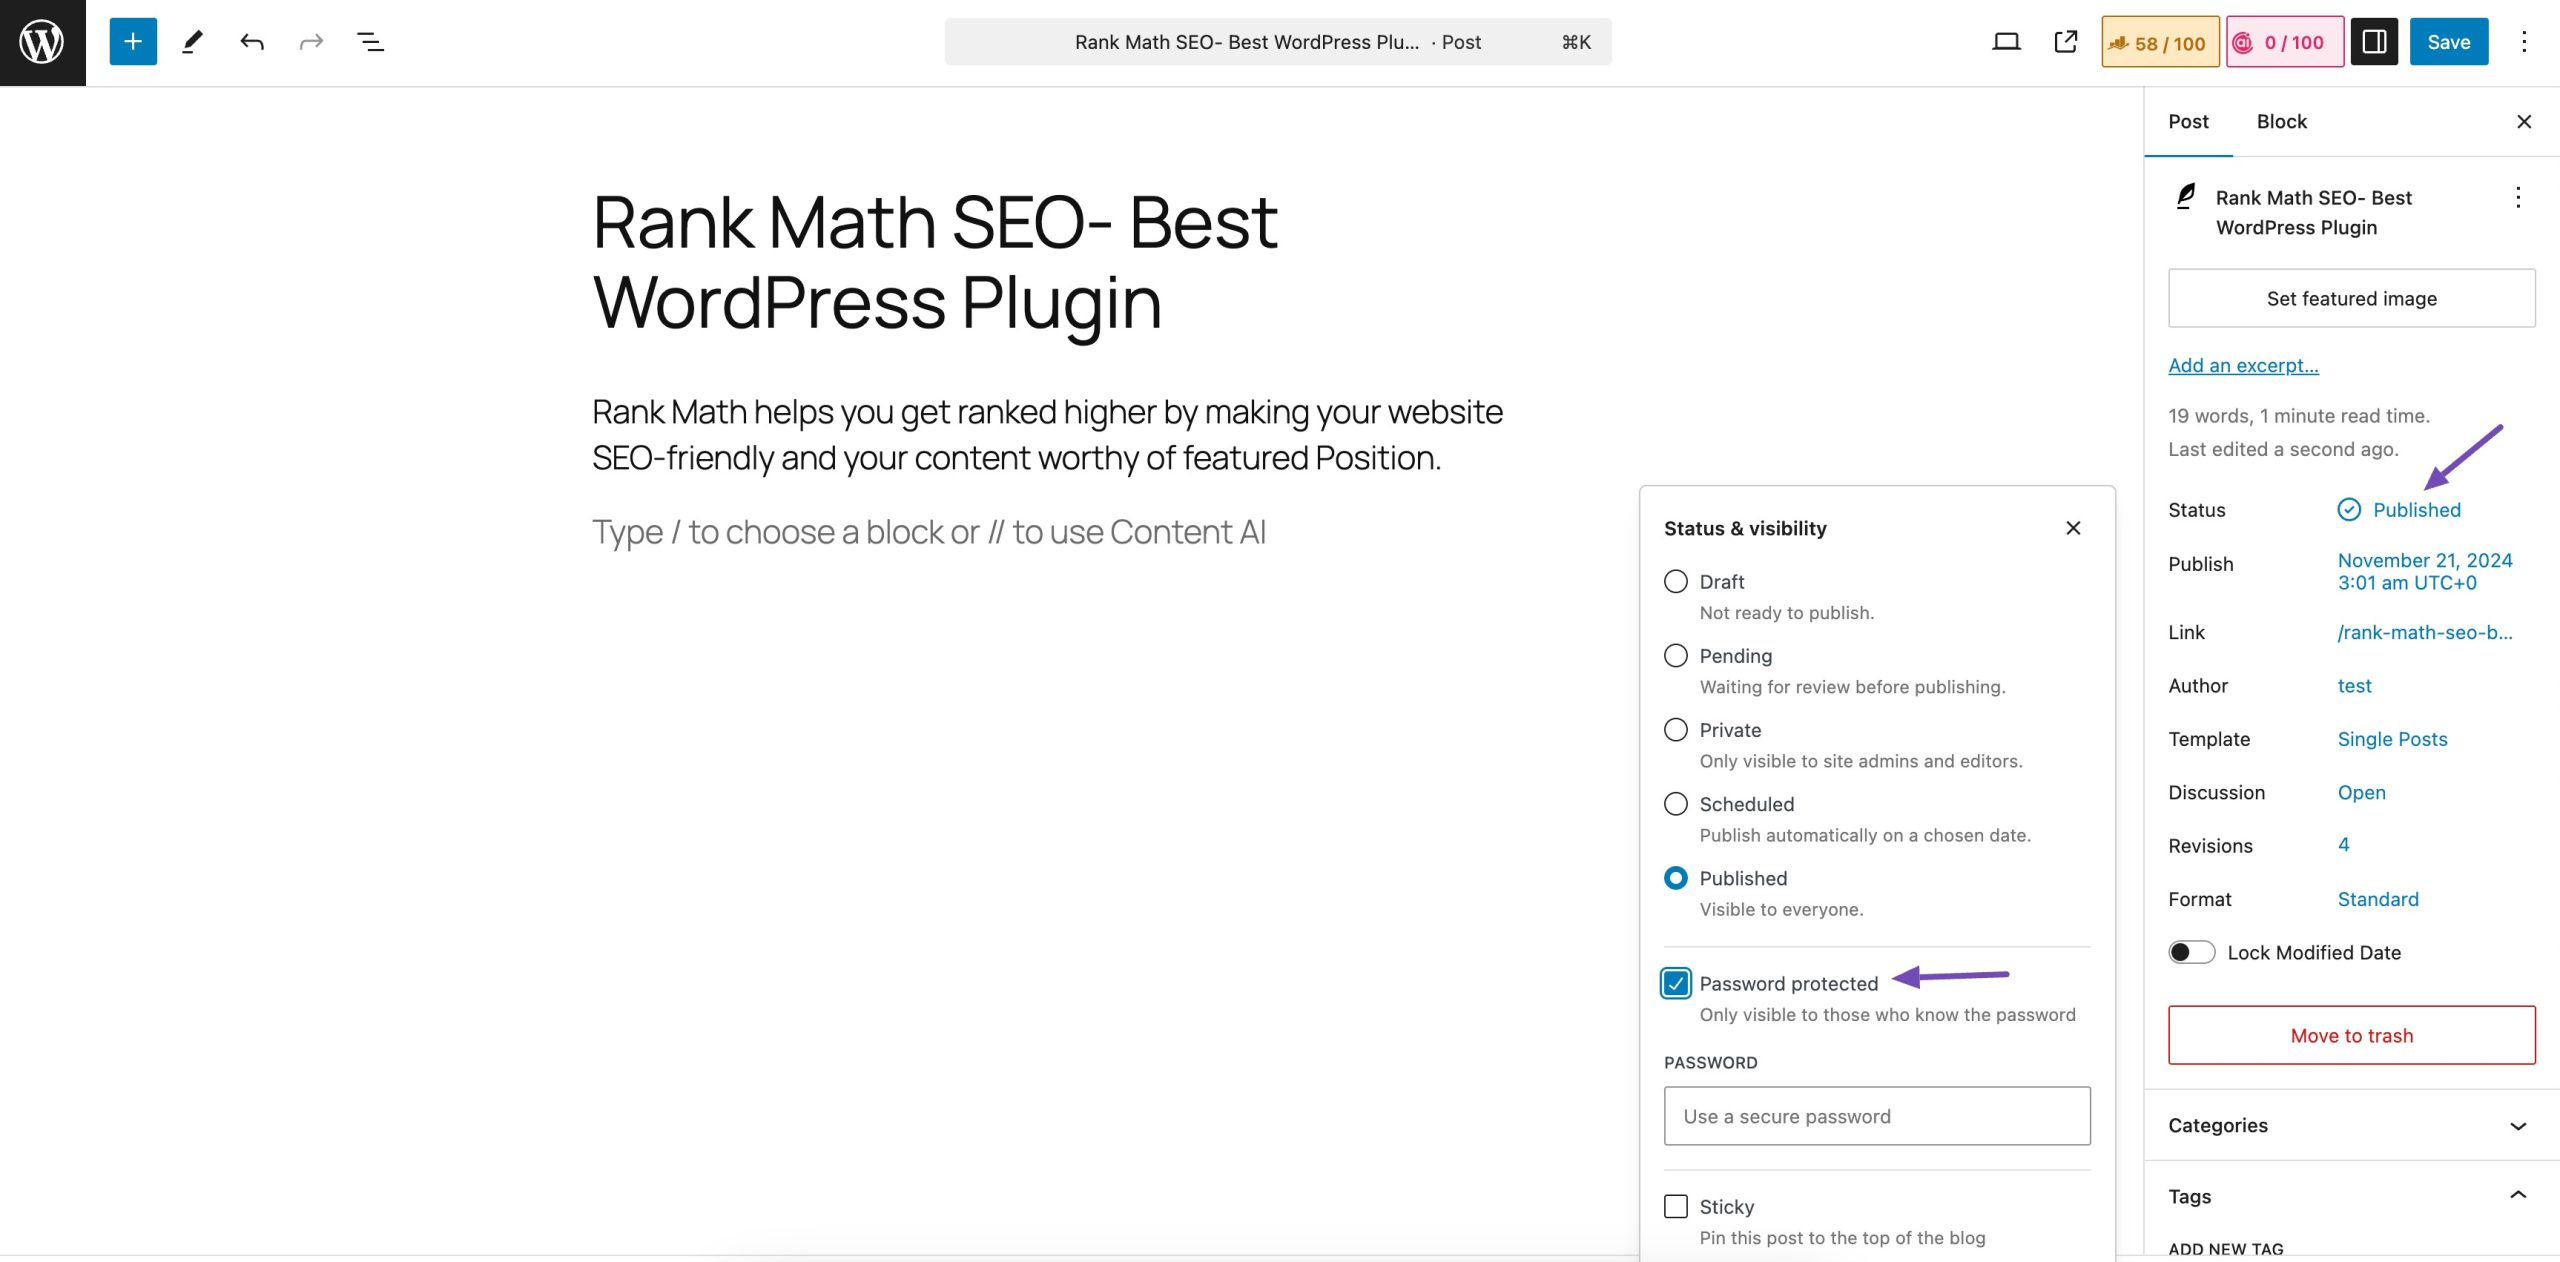Click the Password input field
Image resolution: width=2560 pixels, height=1262 pixels.
(x=1876, y=1115)
